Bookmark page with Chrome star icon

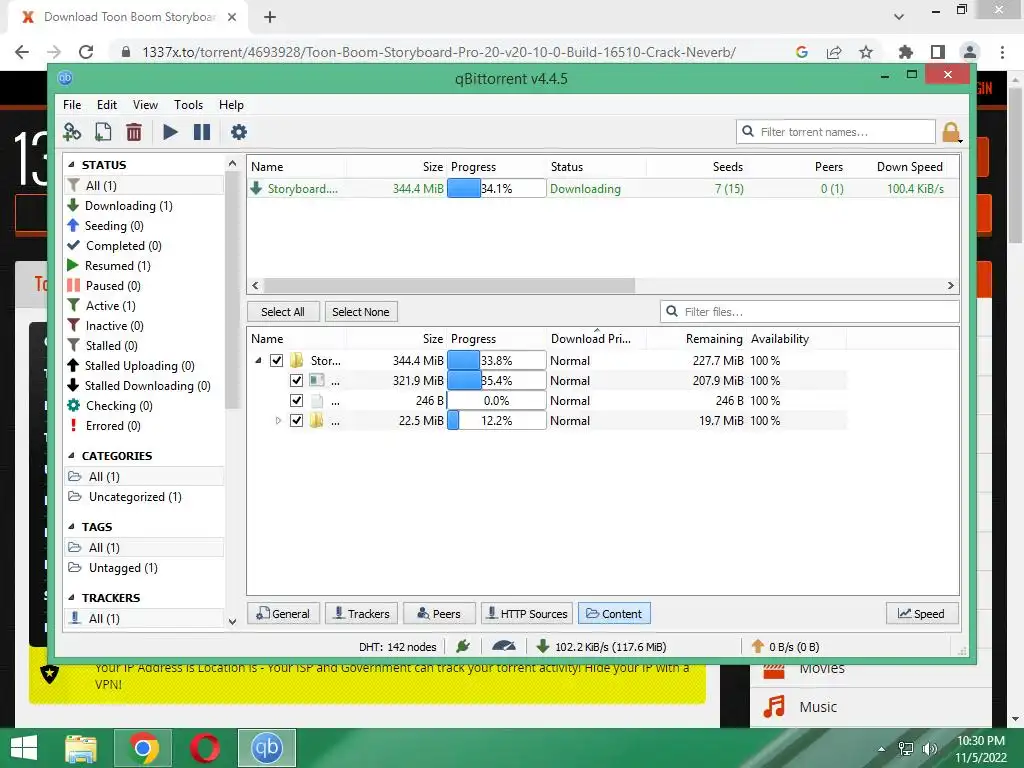866,52
